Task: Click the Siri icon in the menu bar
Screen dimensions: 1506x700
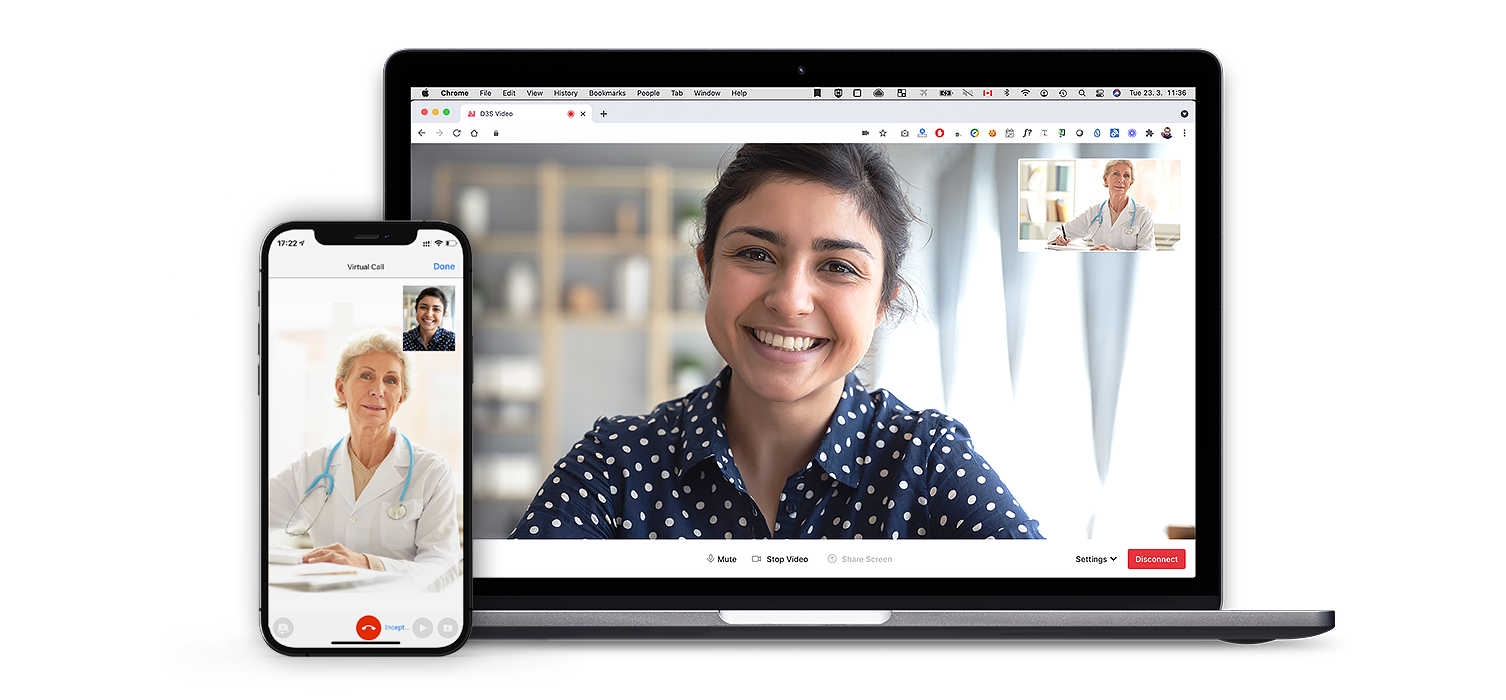Action: tap(1117, 93)
